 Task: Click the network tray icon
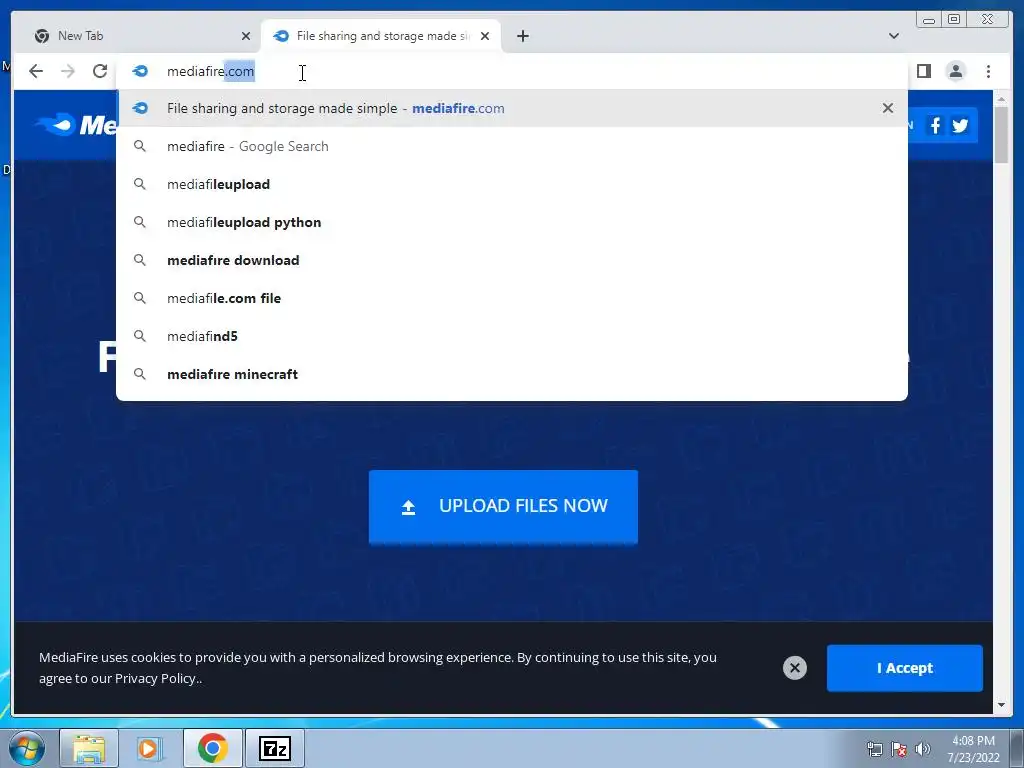click(x=874, y=749)
